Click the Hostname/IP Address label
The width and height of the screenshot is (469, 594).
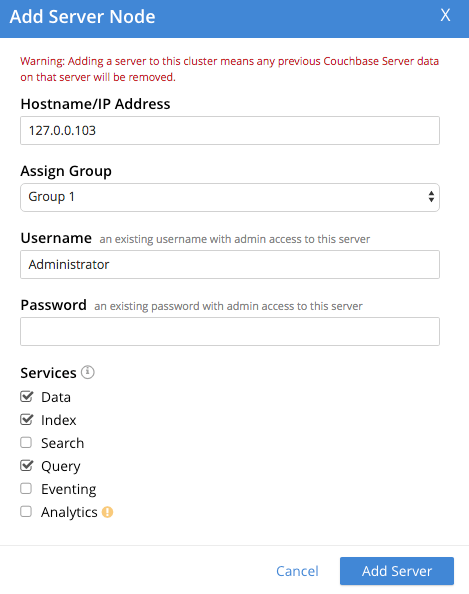95,104
